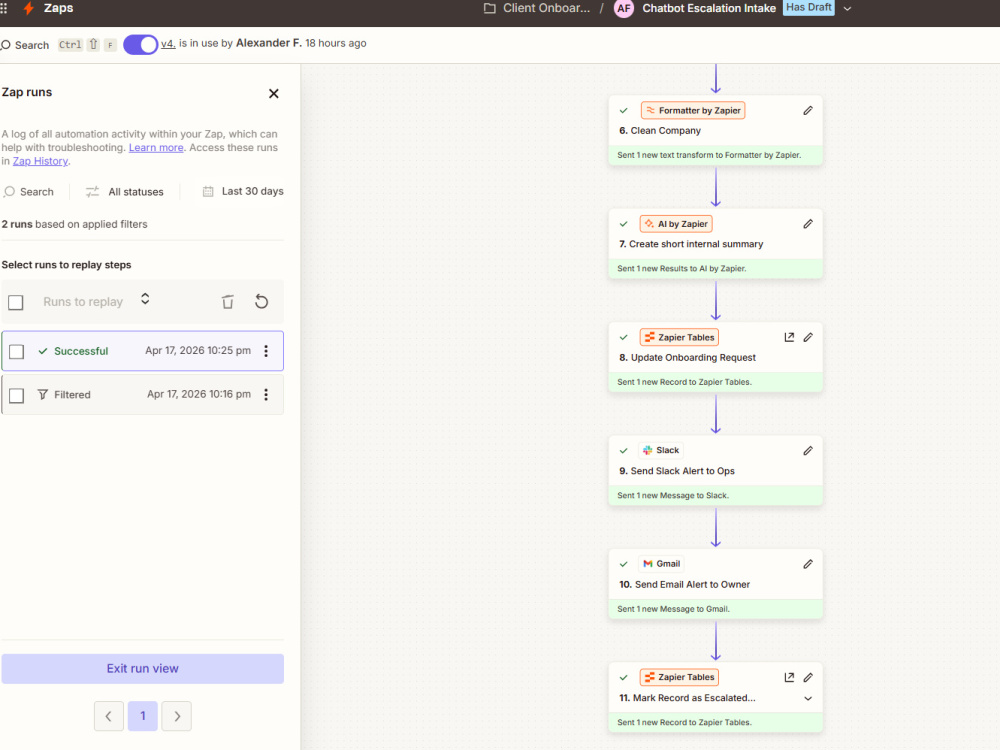Select the Filtered run from Apr 17 10:16 pm

(x=142, y=395)
